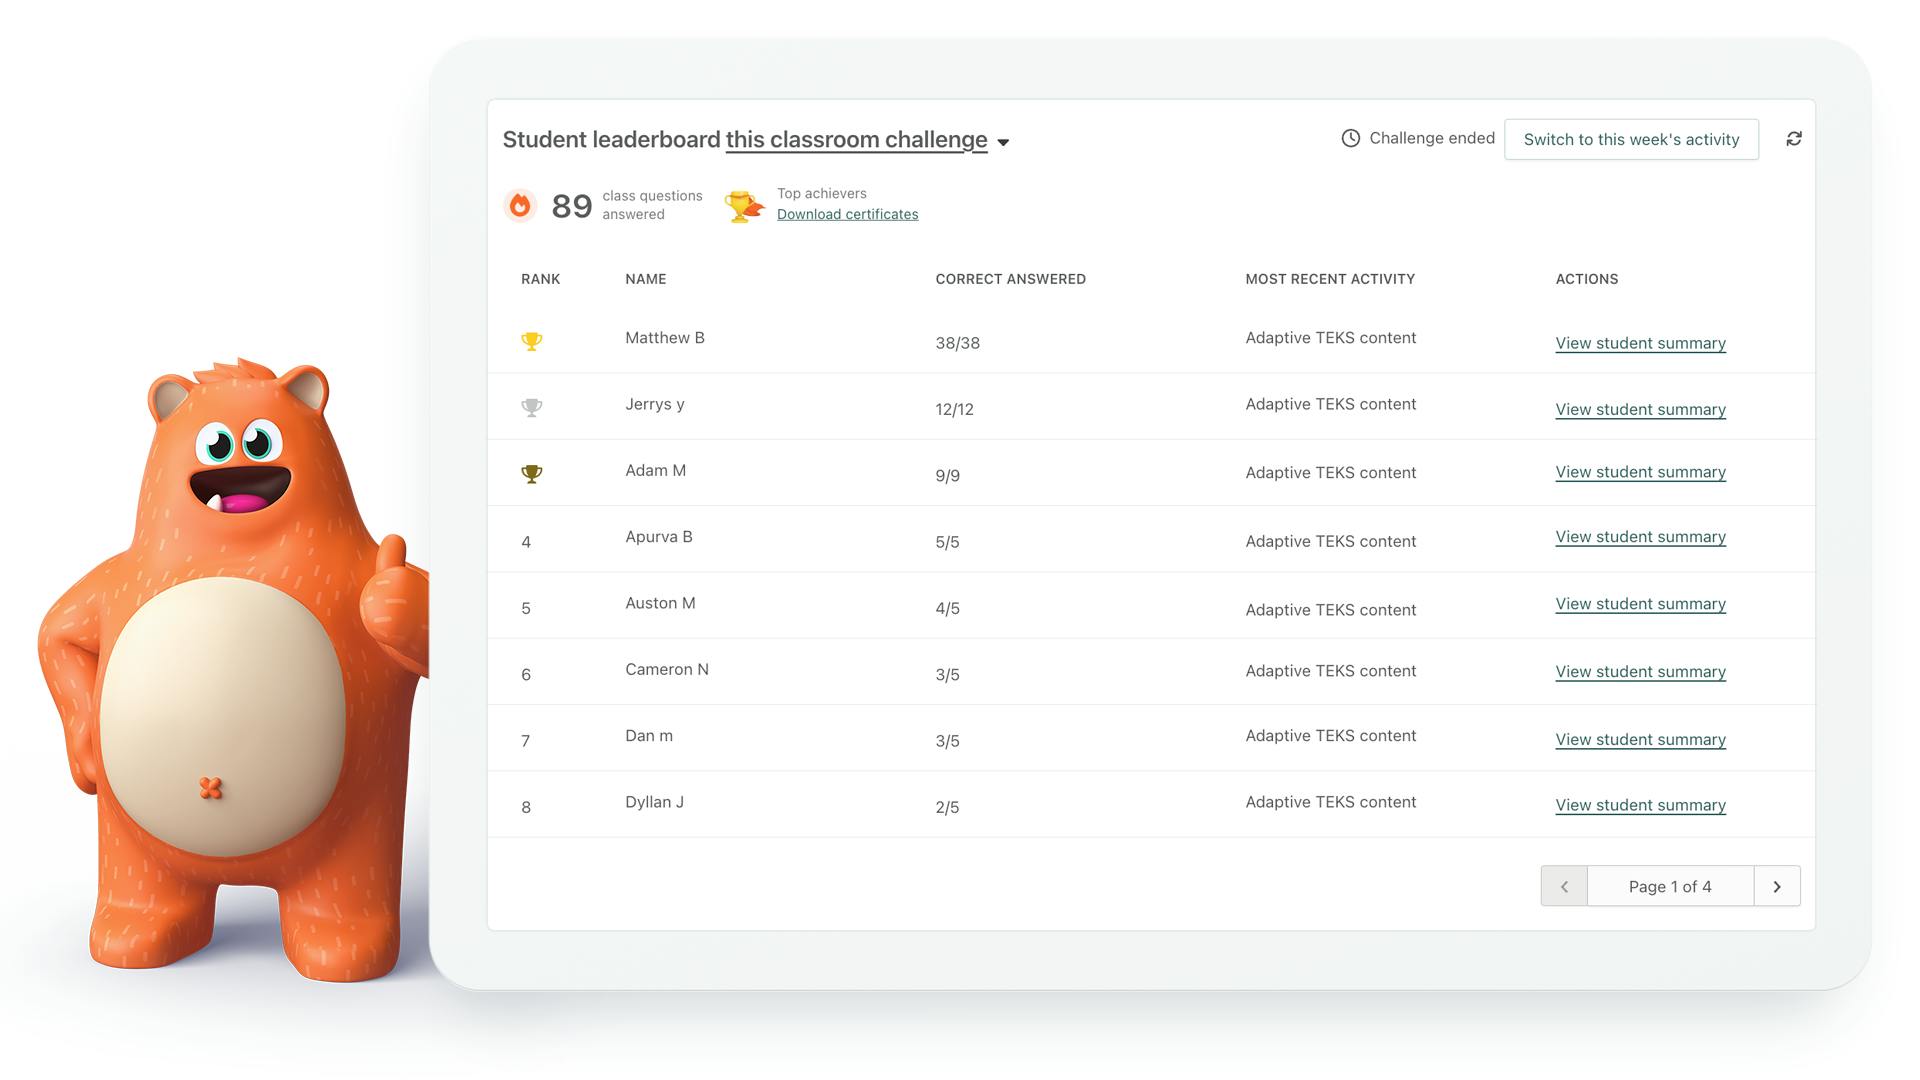Click the trophy icon for top achievers

(x=742, y=203)
